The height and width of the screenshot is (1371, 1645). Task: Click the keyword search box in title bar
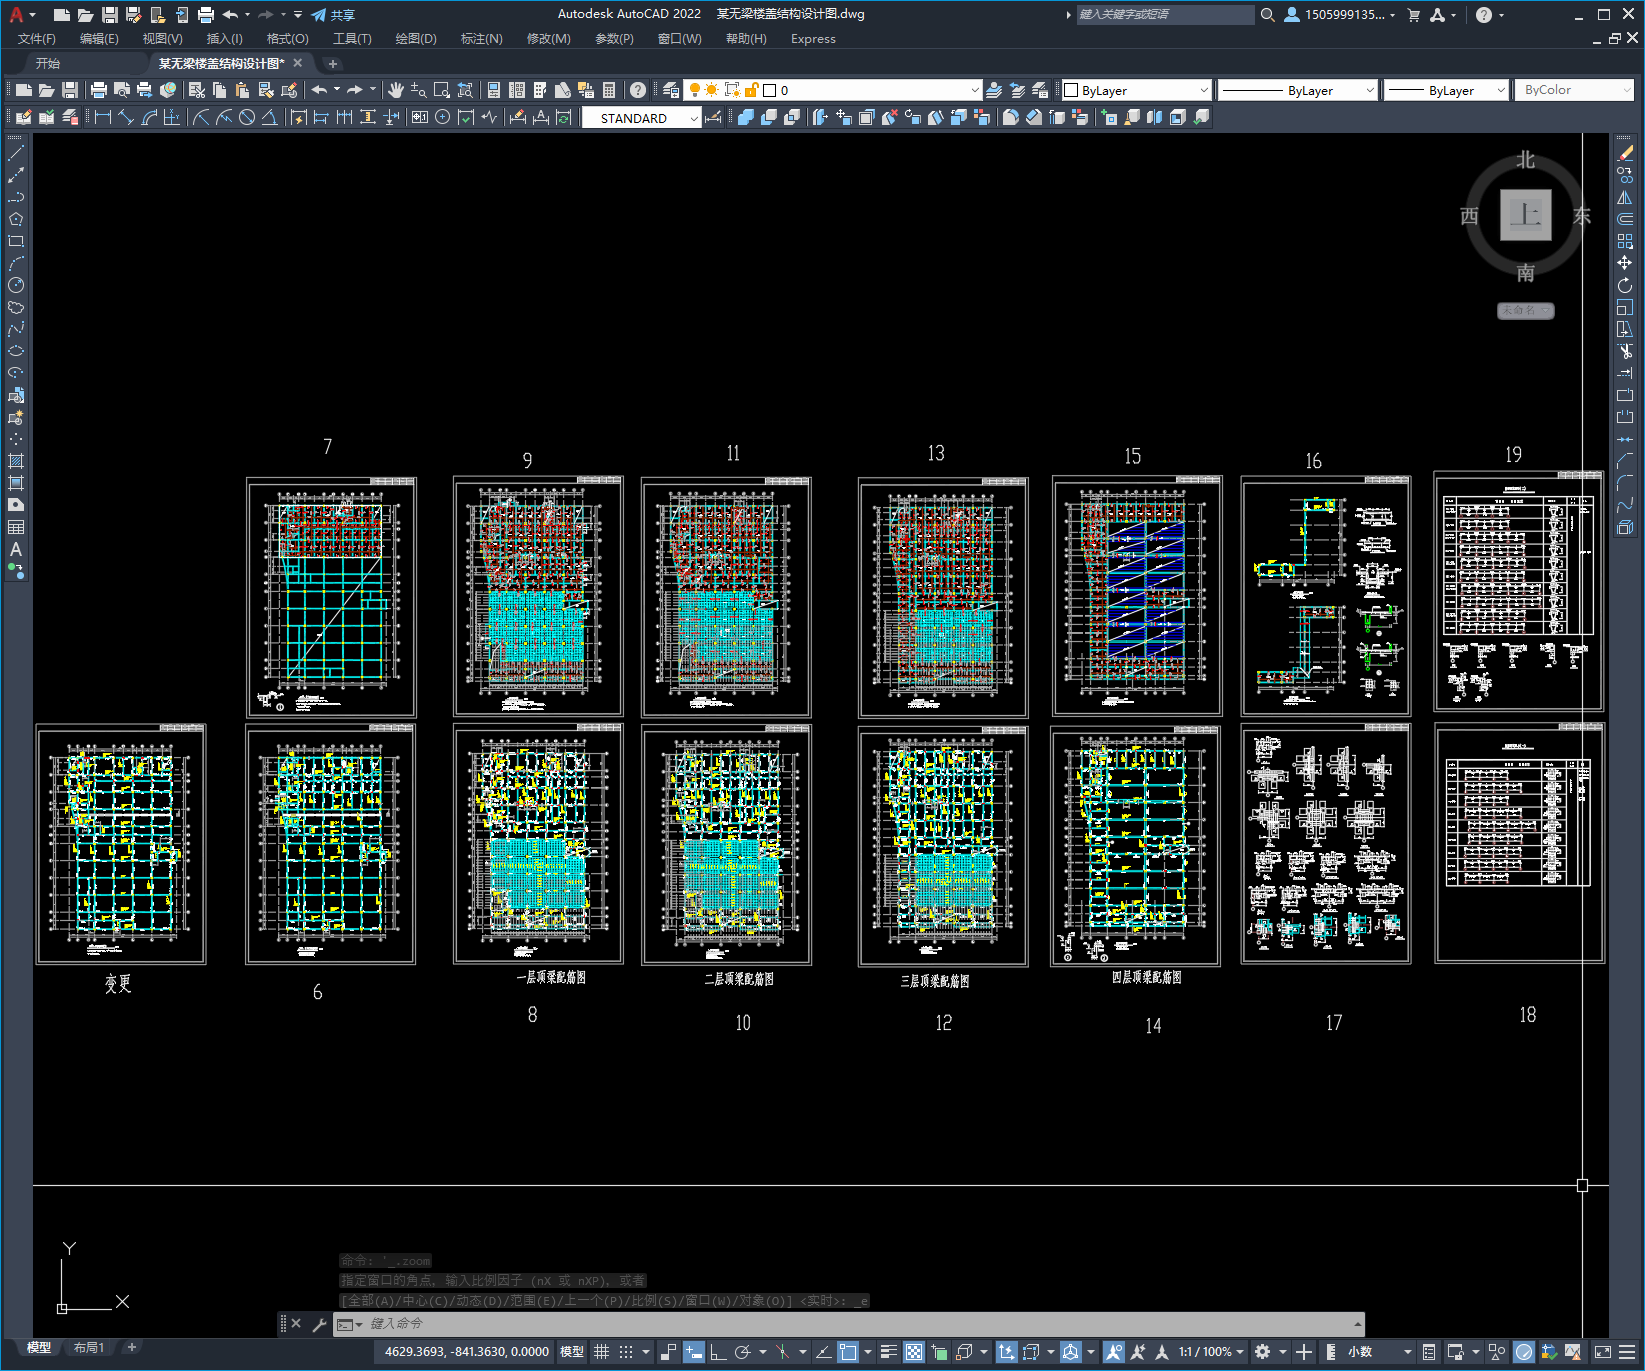tap(1165, 15)
